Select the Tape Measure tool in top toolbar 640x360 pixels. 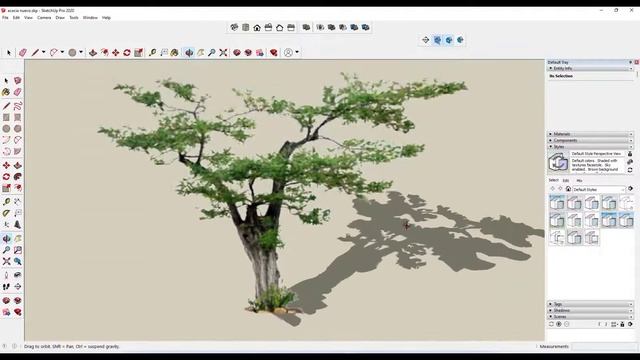pos(152,53)
